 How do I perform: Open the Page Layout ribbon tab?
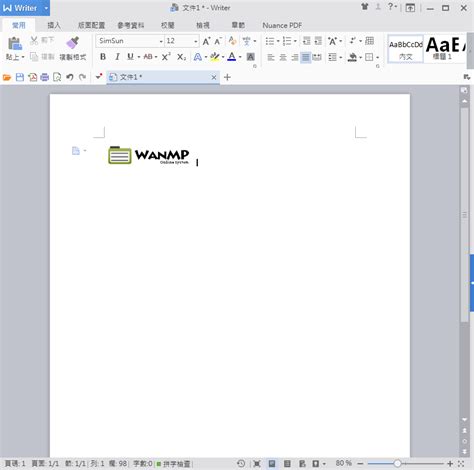91,25
